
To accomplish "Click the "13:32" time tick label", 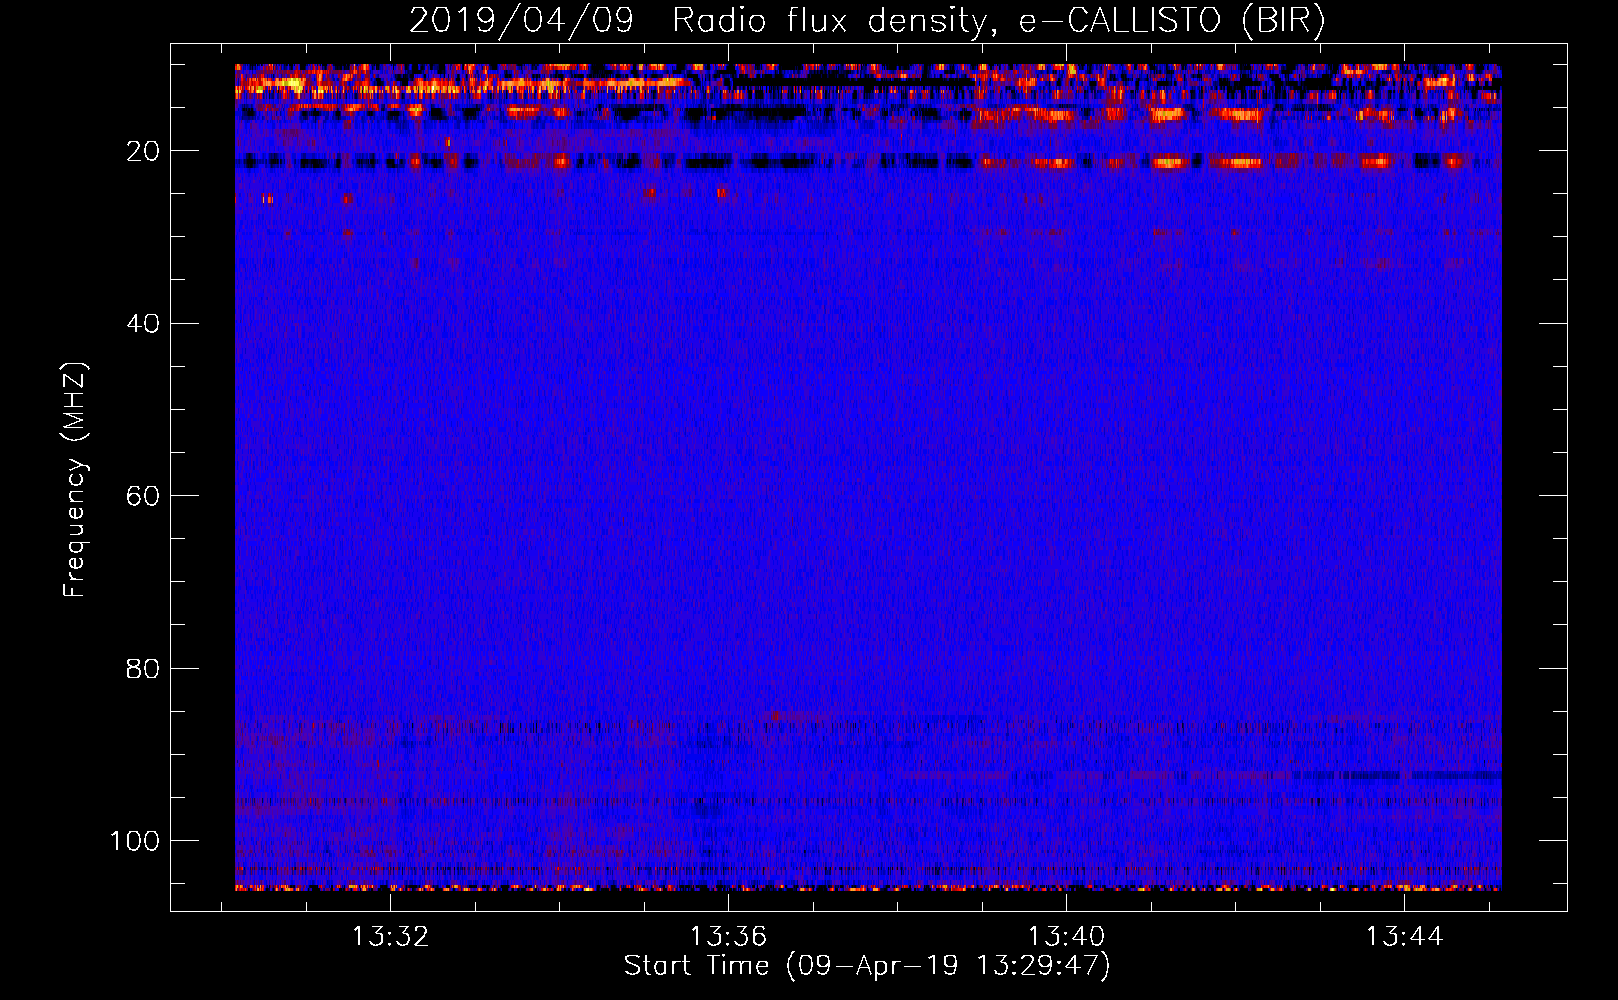I will pyautogui.click(x=390, y=937).
